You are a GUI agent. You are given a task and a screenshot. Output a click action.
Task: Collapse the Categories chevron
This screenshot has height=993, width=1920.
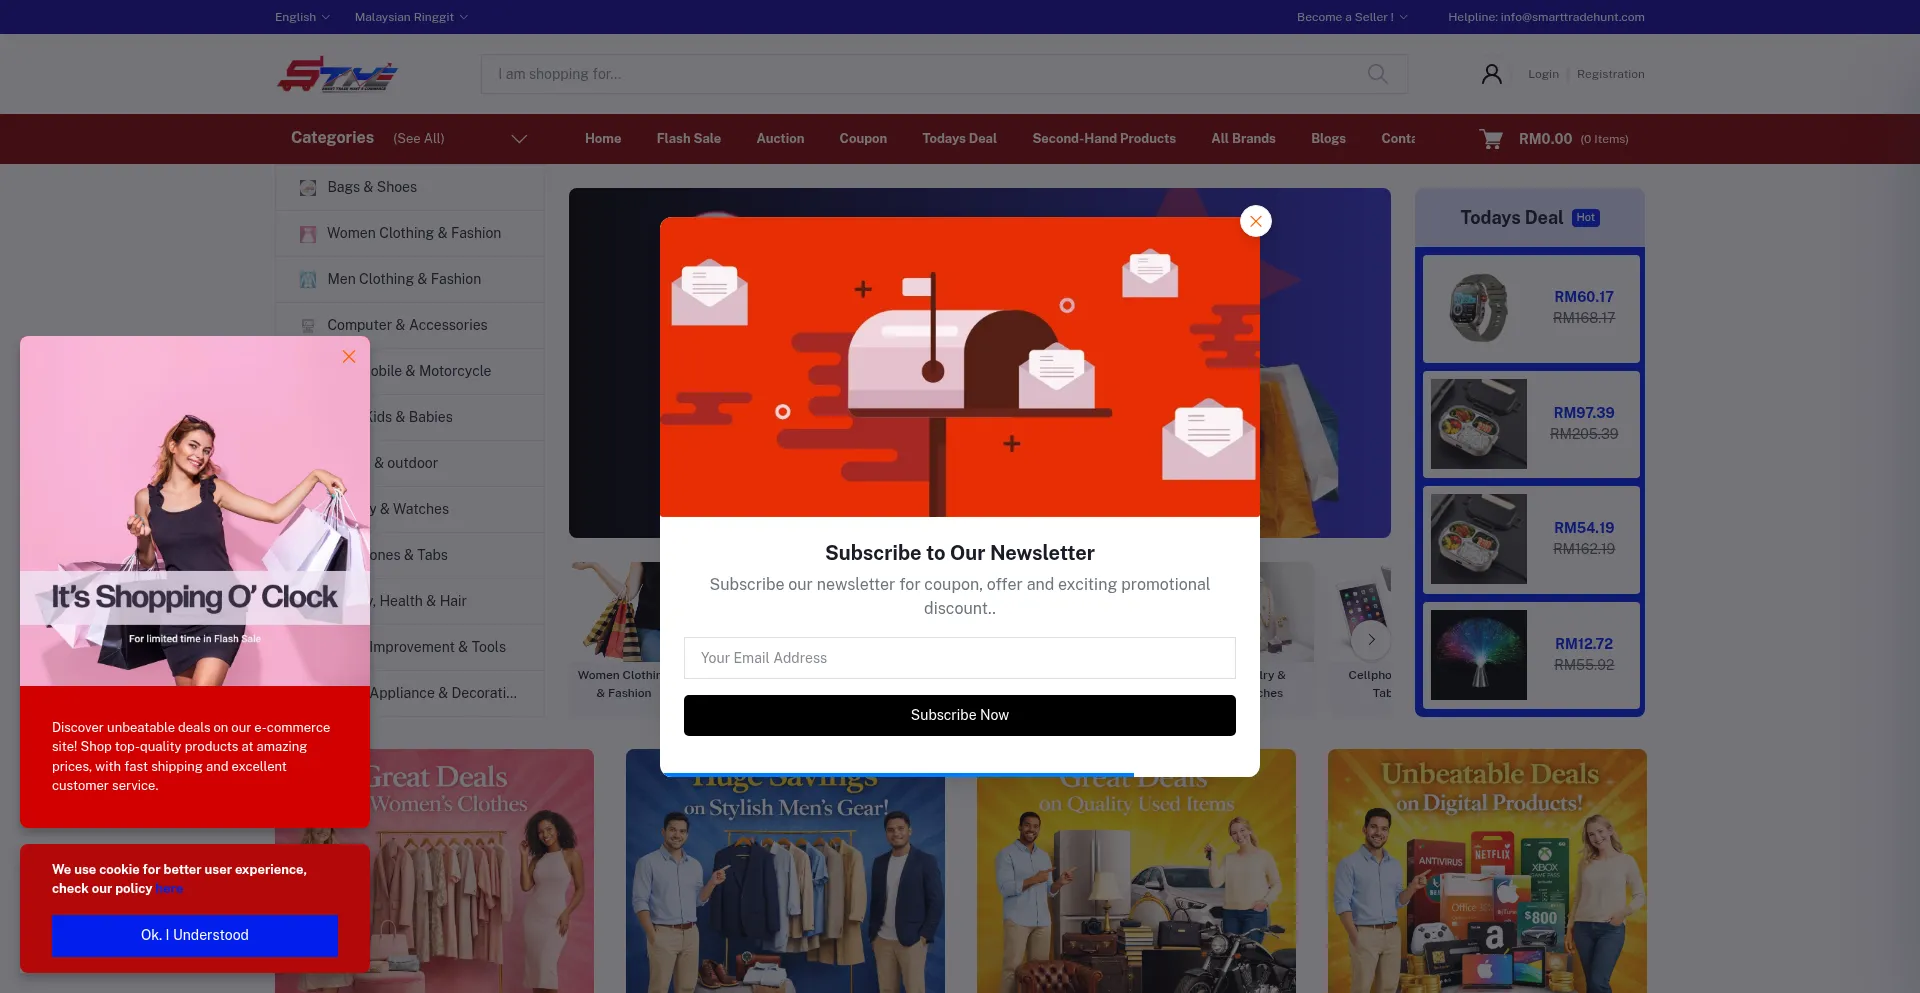[x=519, y=139]
